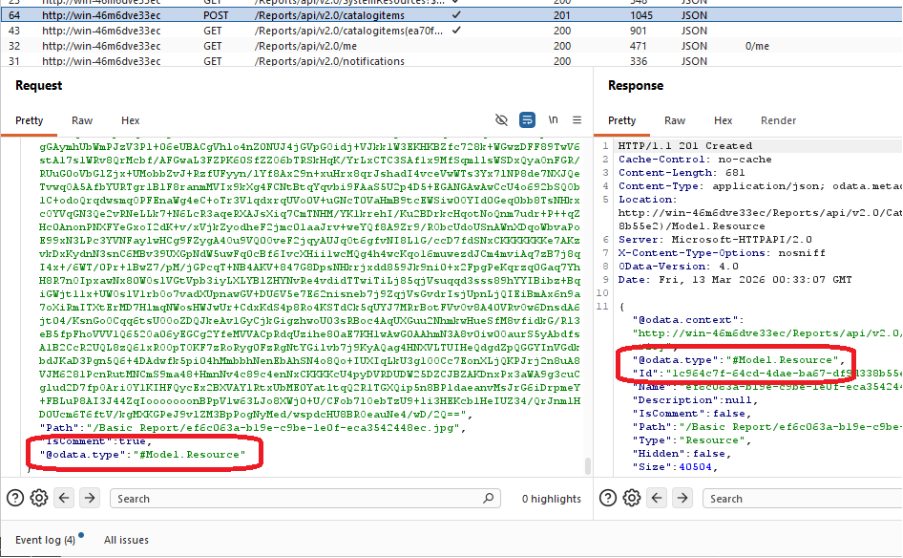This screenshot has height=558, width=903.
Task: Open Response search settings gear icon
Action: (x=632, y=498)
